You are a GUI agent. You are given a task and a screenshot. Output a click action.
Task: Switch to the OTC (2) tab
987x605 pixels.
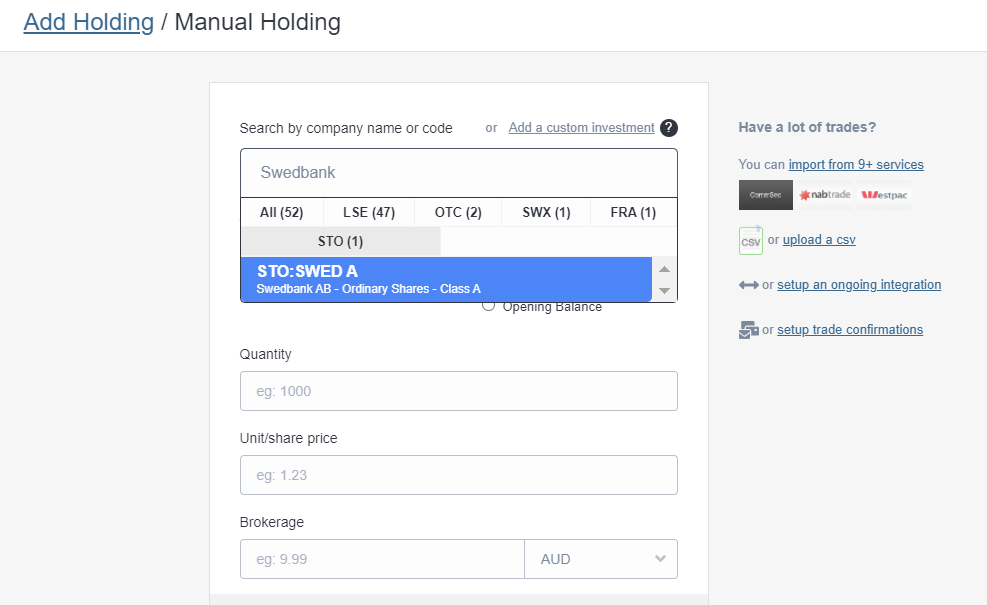(x=458, y=212)
